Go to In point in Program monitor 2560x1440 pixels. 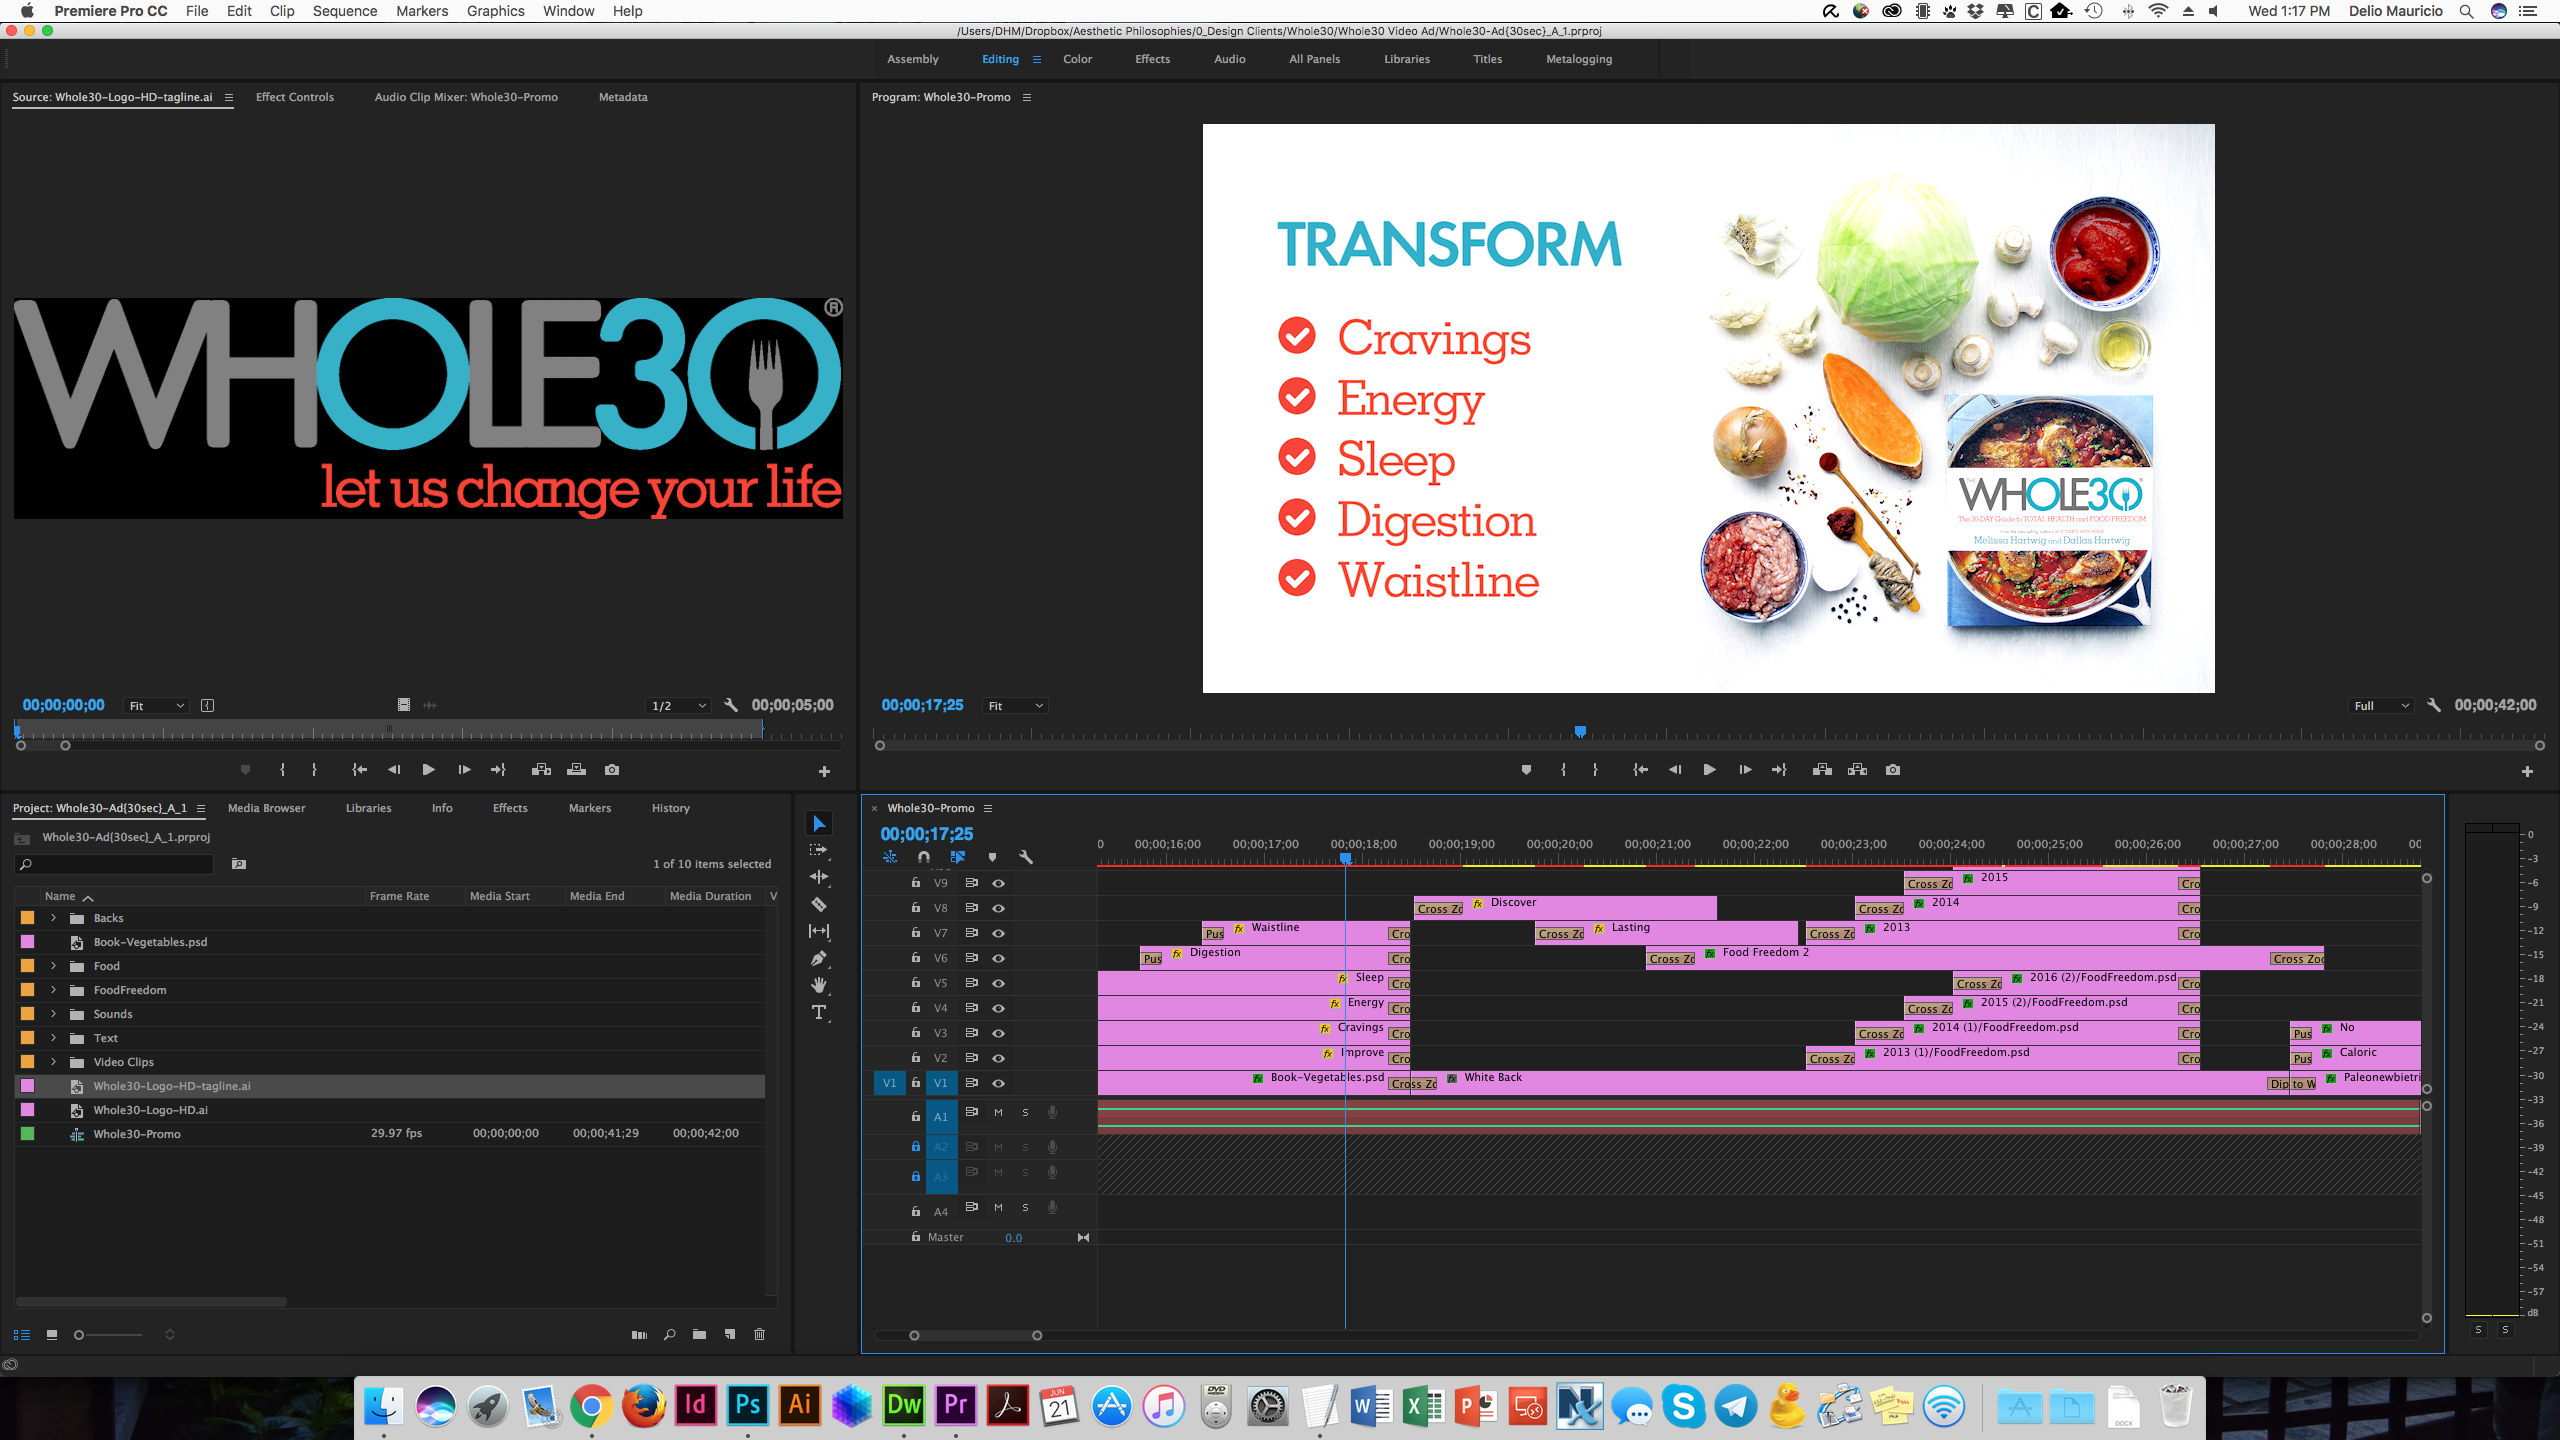(x=1640, y=770)
